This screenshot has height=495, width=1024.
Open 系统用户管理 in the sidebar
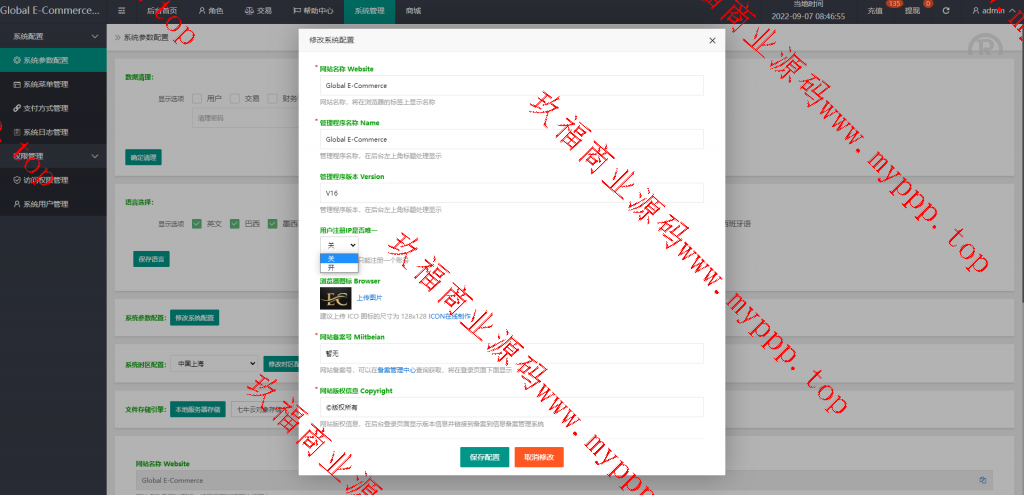point(46,205)
